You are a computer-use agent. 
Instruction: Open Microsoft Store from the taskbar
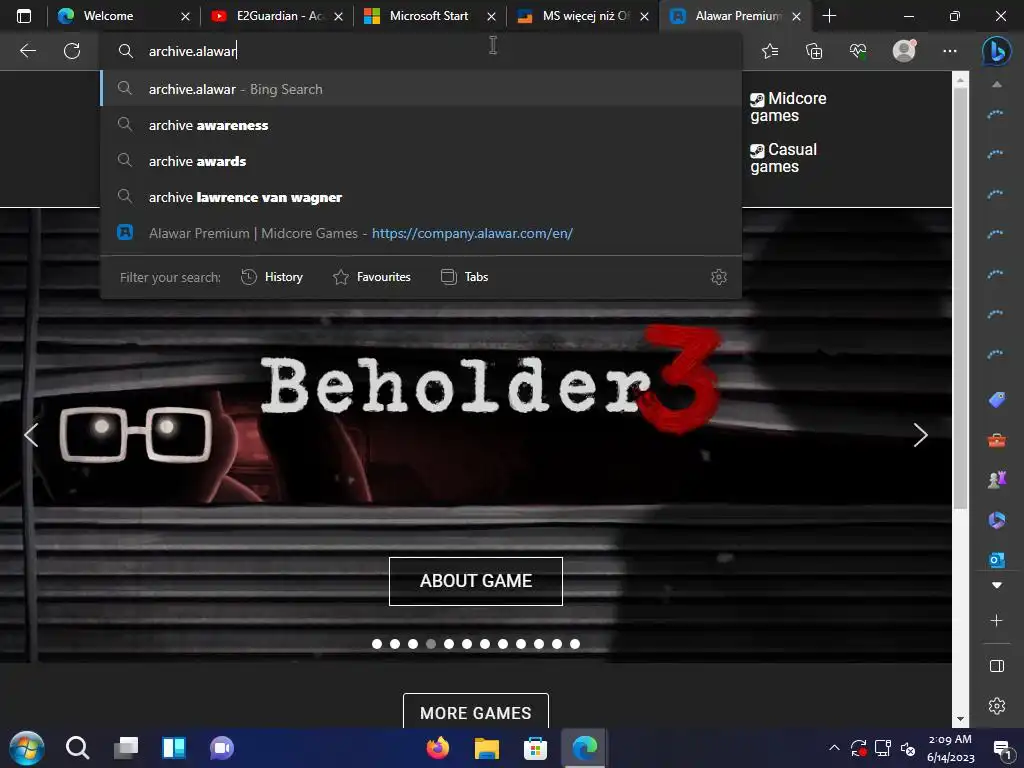pos(535,748)
